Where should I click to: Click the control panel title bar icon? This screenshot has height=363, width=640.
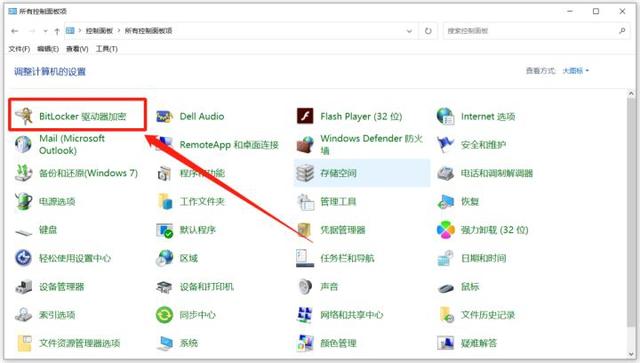pos(13,11)
